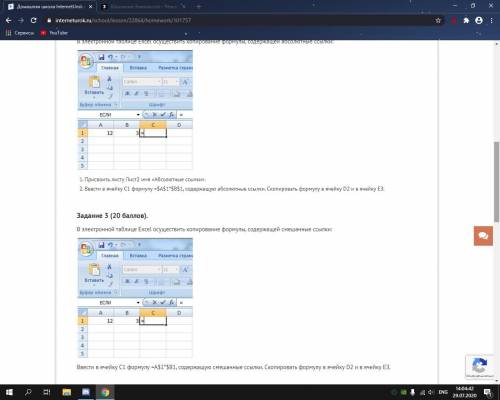Select the first interneturok browser tab
This screenshot has height=400, width=500.
(x=50, y=6)
